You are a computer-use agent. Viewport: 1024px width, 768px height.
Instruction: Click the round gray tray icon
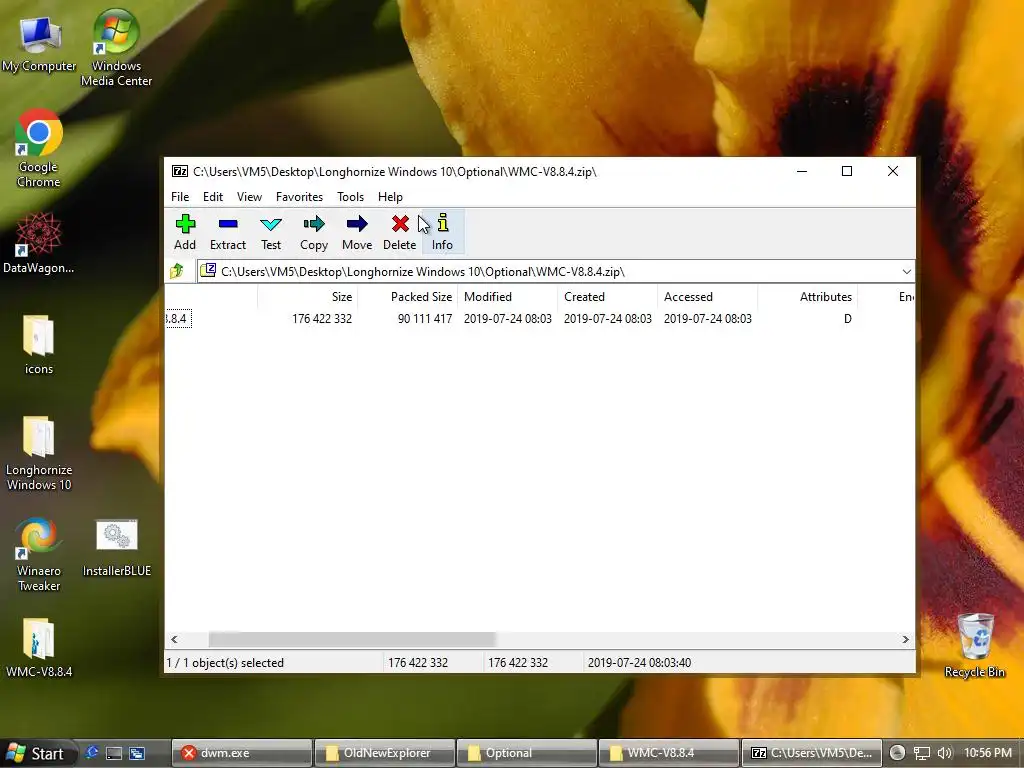click(897, 752)
